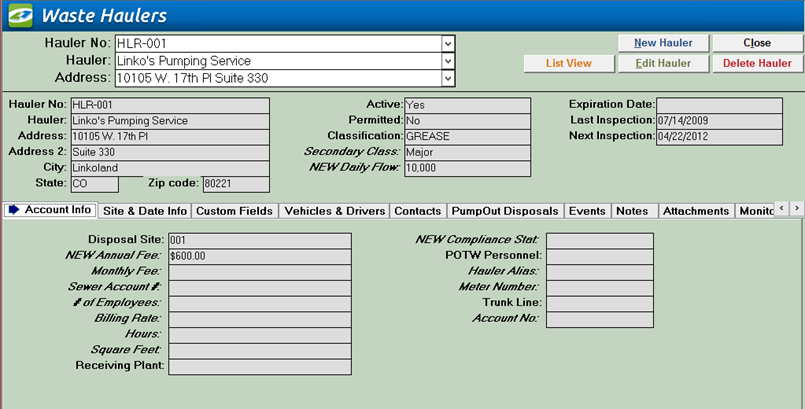Image resolution: width=805 pixels, height=409 pixels.
Task: Click Disposal Site field 001
Action: point(260,241)
